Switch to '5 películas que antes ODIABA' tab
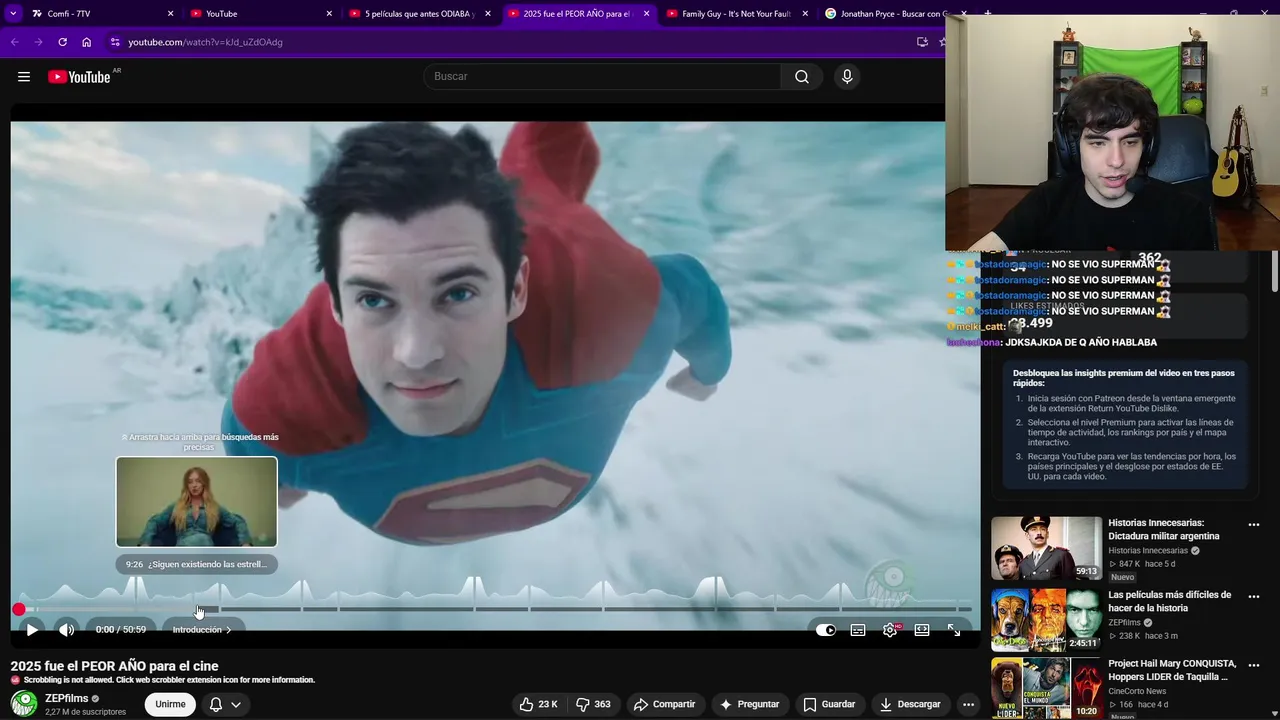Viewport: 1280px width, 720px height. click(x=420, y=14)
